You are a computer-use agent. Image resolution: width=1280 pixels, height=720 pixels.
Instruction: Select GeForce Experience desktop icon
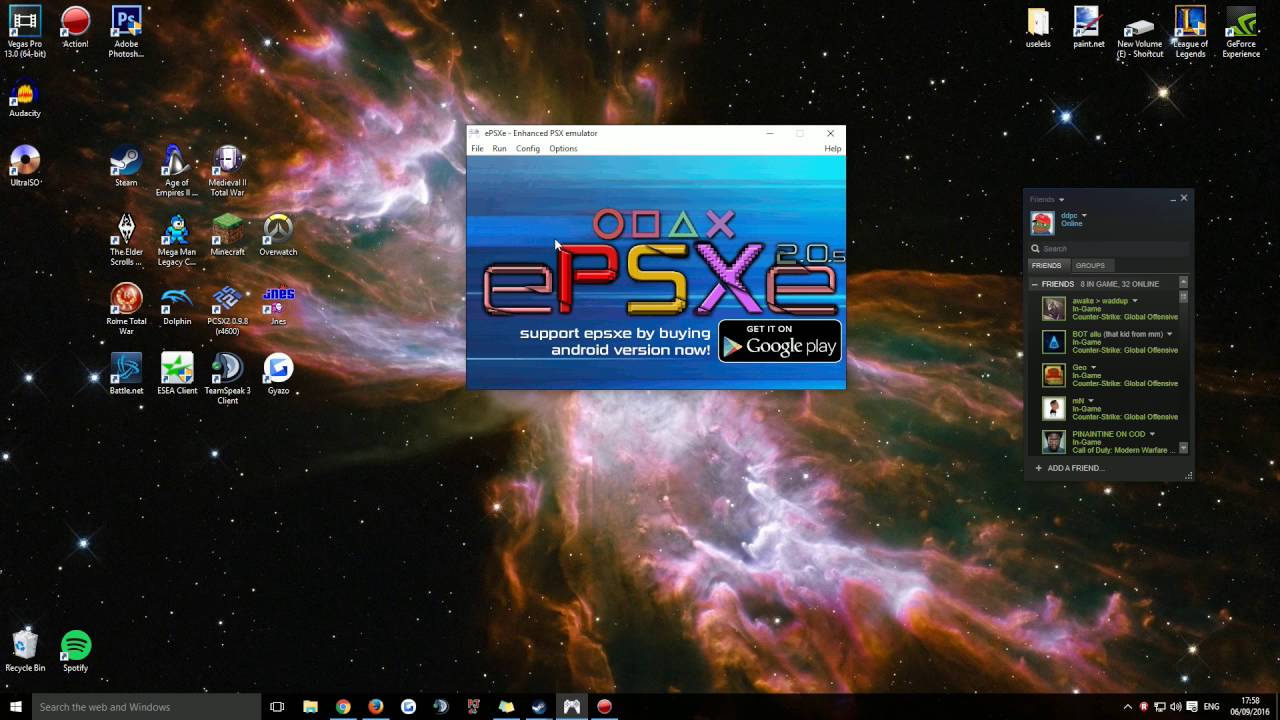click(x=1241, y=31)
